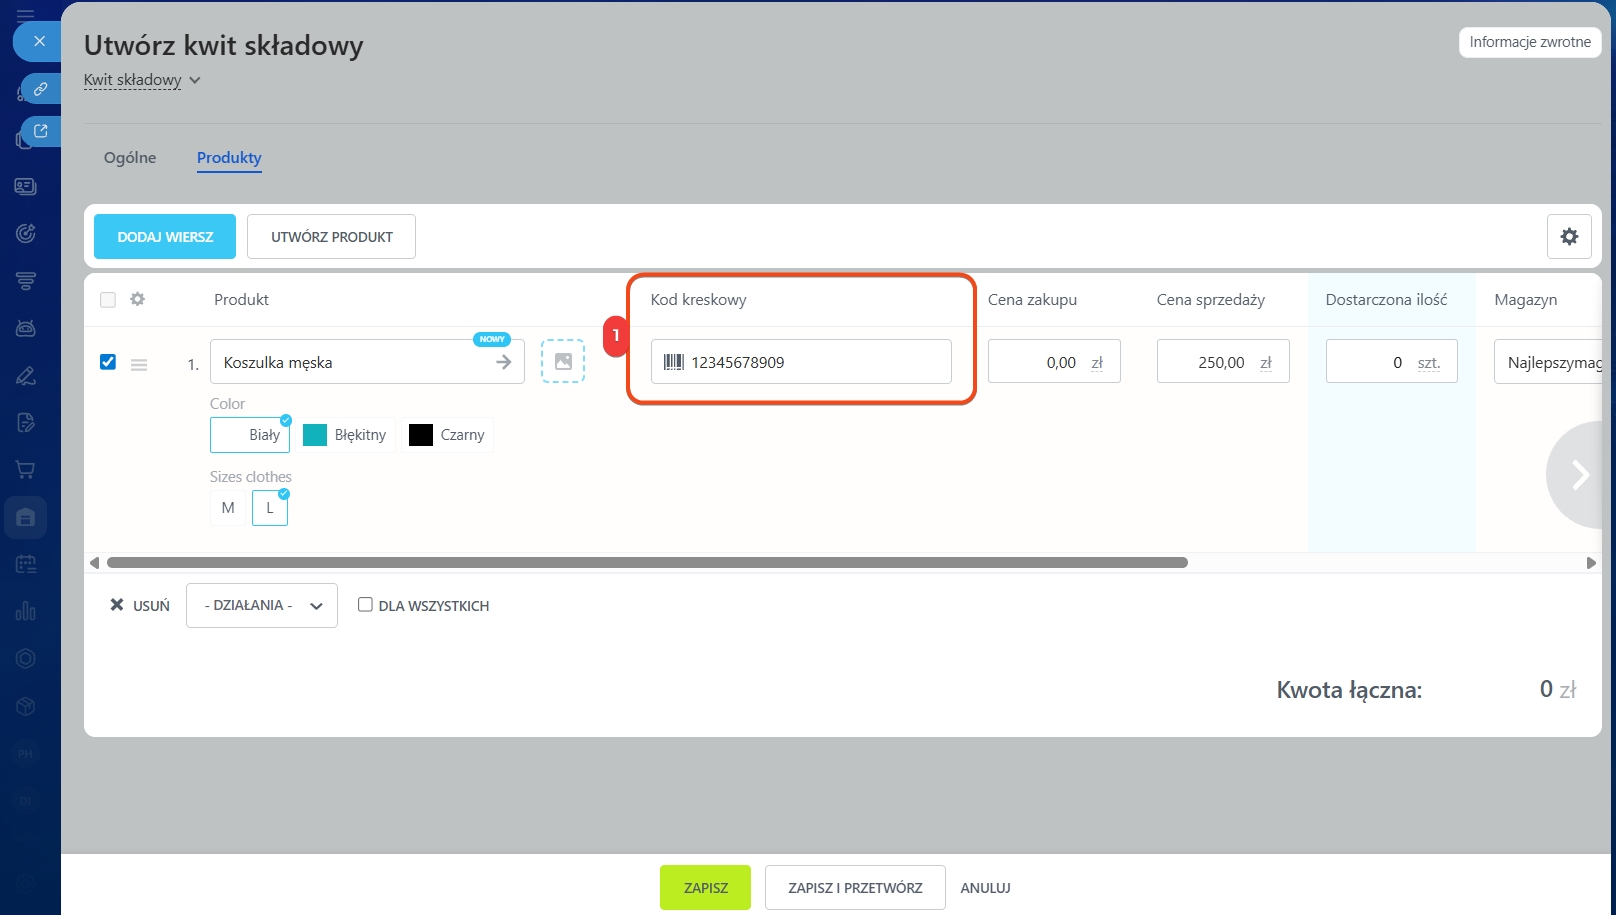Open the warehouse inventory icon in sidebar
The width and height of the screenshot is (1616, 915).
click(x=26, y=517)
